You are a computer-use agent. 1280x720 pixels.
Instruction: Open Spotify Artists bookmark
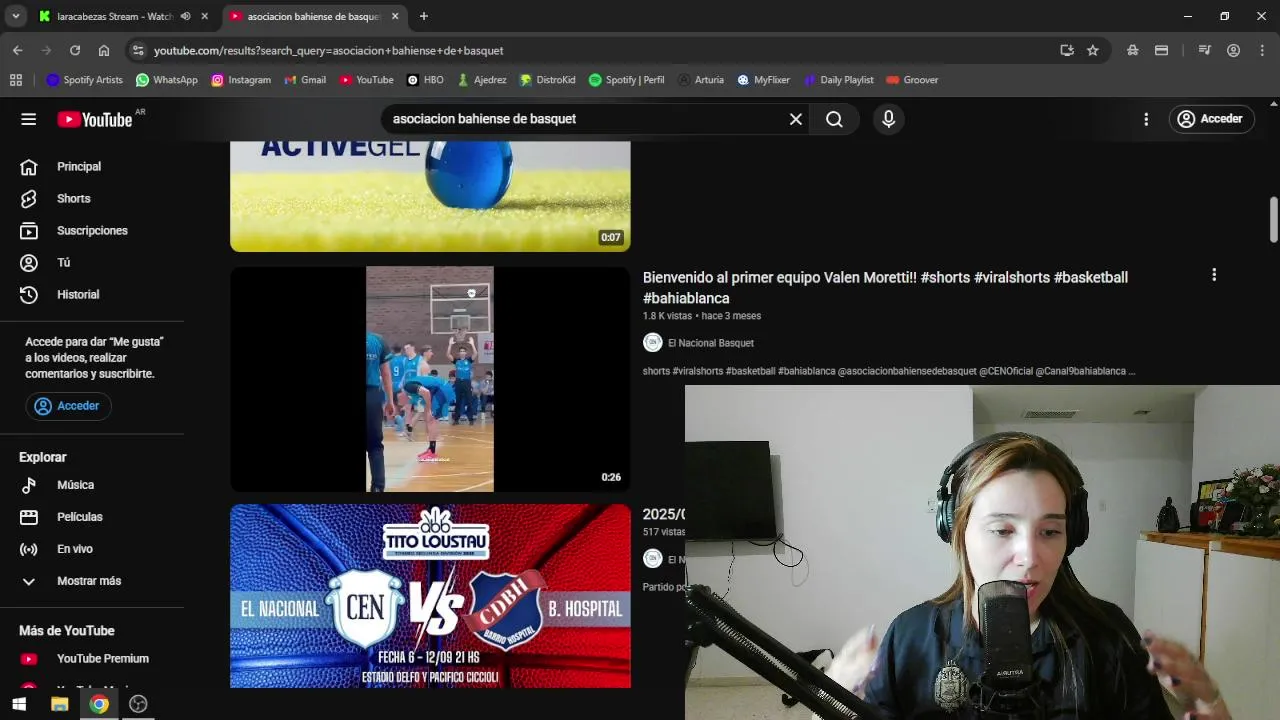[85, 80]
